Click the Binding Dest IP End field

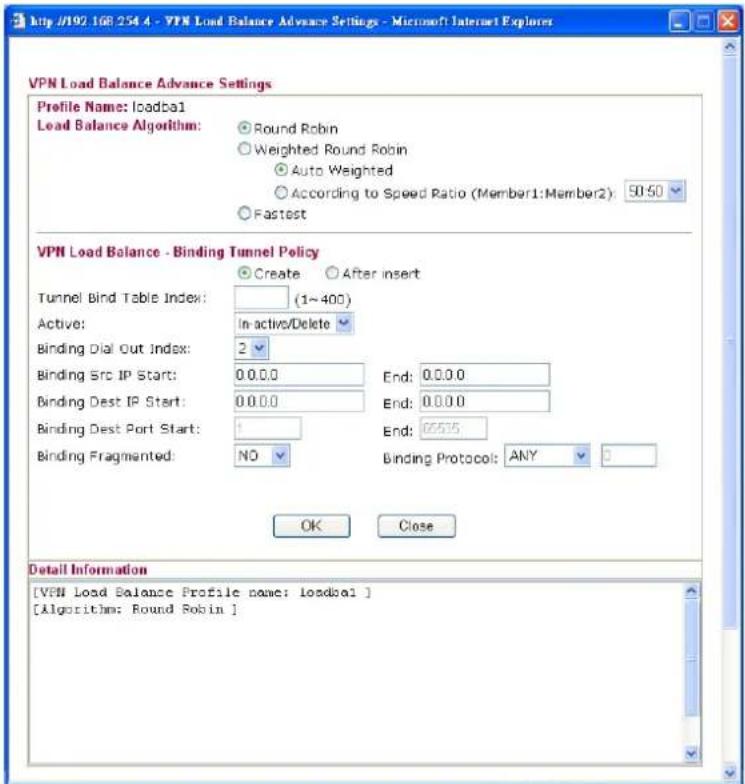tap(485, 401)
